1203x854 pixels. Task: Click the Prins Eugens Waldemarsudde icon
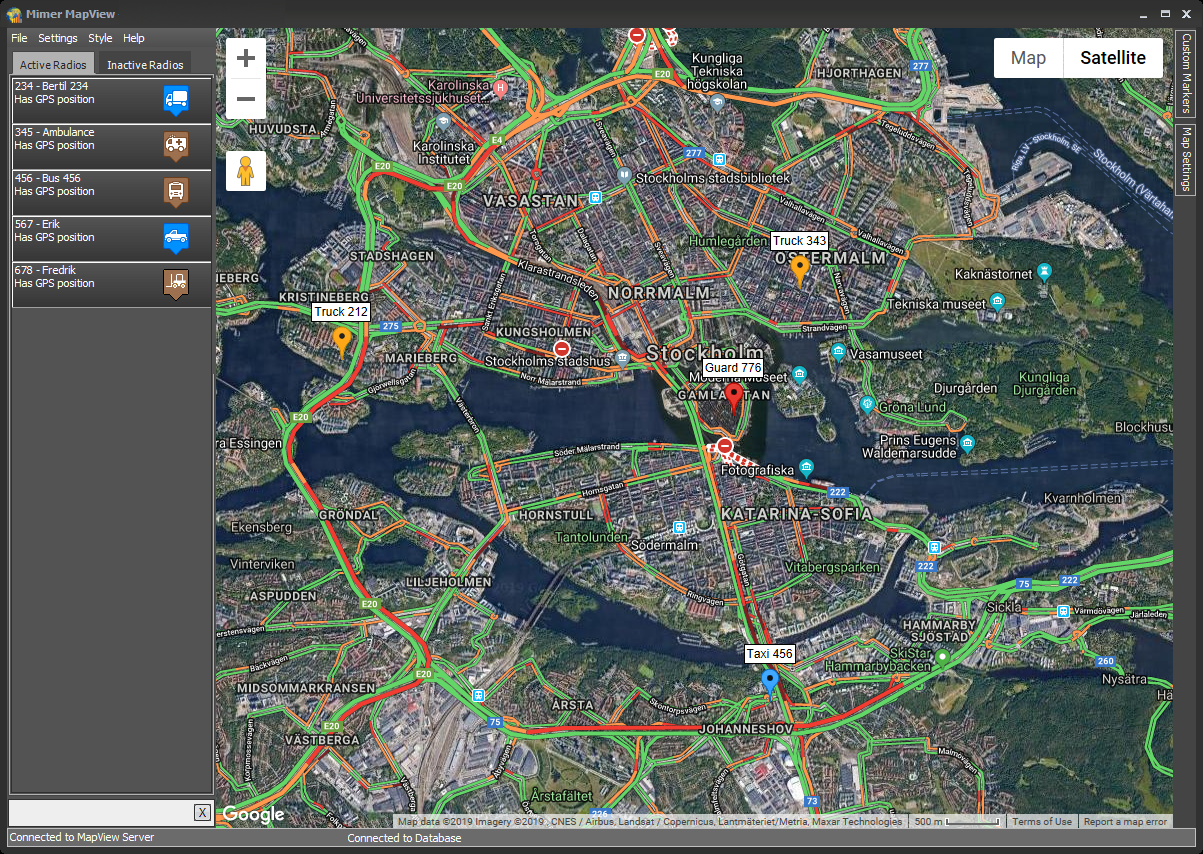tap(967, 443)
